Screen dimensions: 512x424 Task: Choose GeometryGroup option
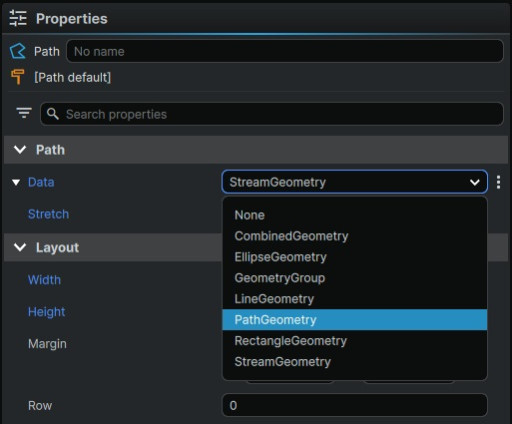(355, 278)
